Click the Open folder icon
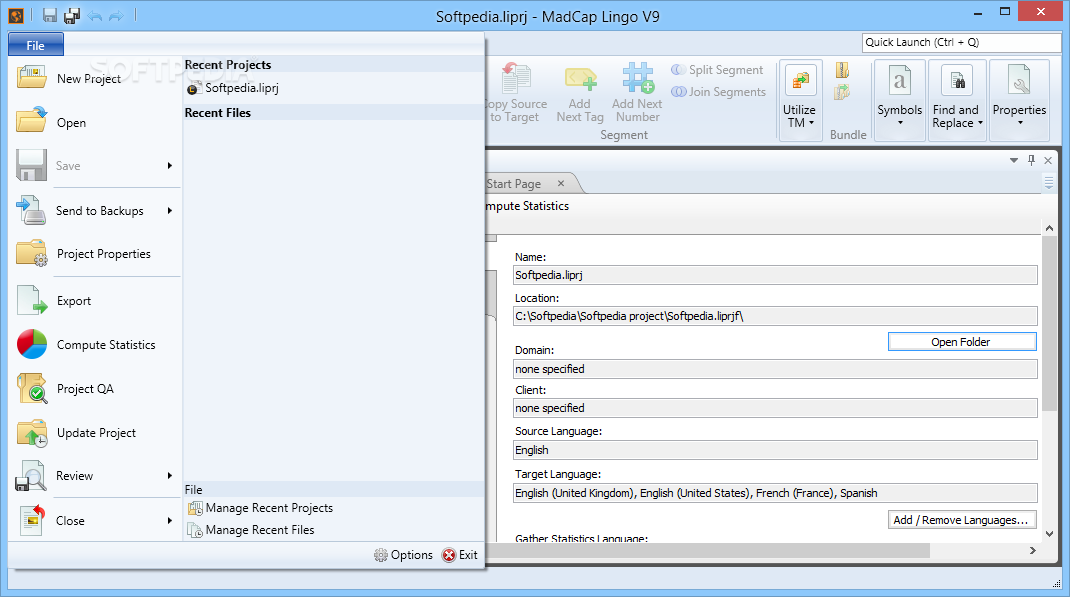The width and height of the screenshot is (1070, 597). (31, 121)
